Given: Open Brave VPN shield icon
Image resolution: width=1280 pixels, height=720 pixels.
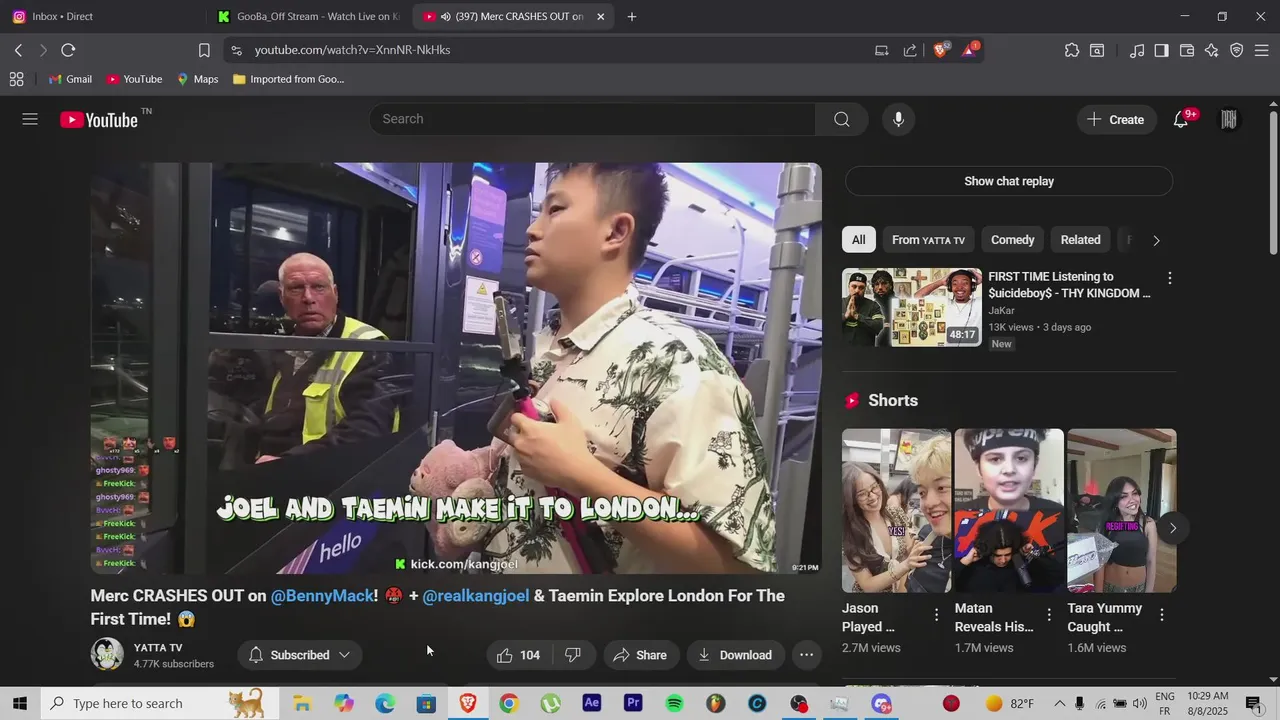Looking at the screenshot, I should [x=1236, y=50].
